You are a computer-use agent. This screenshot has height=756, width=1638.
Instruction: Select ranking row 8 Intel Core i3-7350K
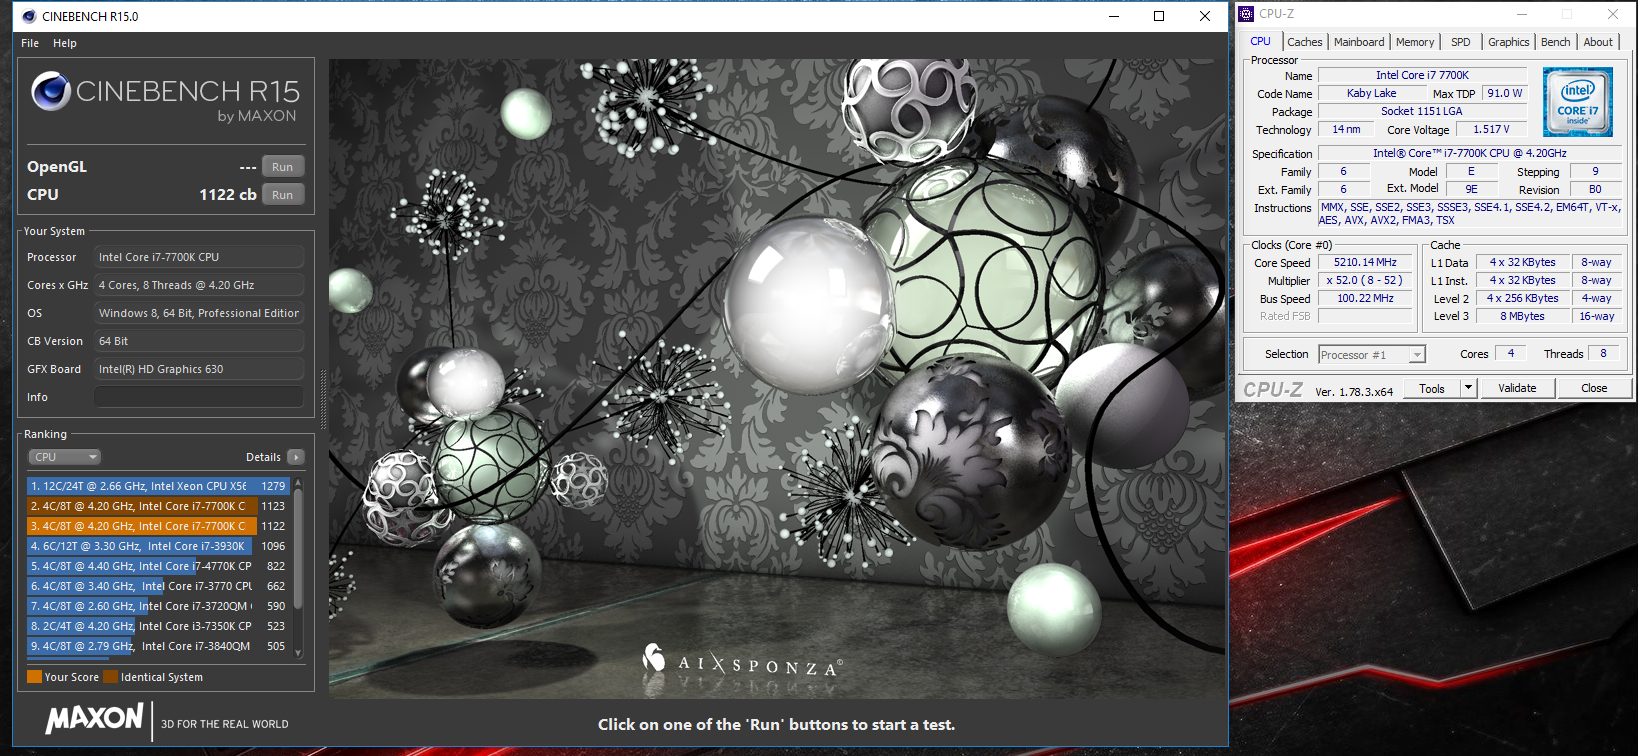(x=158, y=626)
